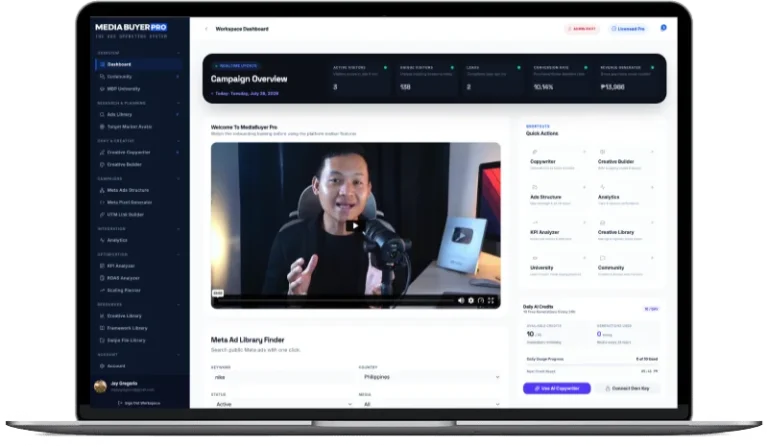Image resolution: width=768 pixels, height=447 pixels.
Task: Click the sidebar KPI Analyzer icon
Action: point(102,266)
